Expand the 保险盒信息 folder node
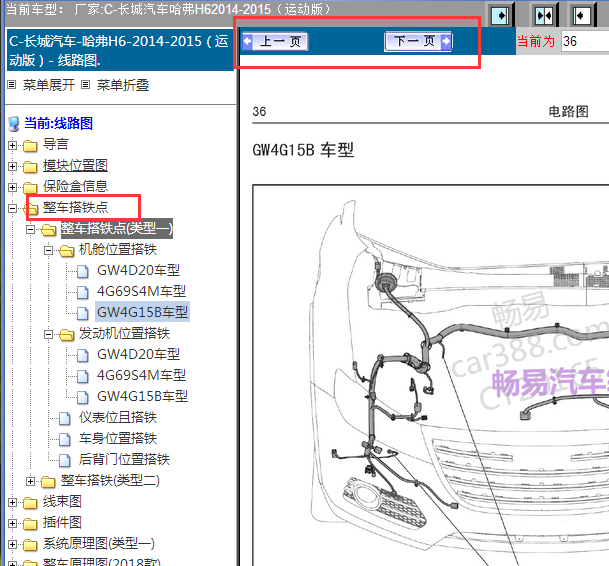The width and height of the screenshot is (609, 566). coord(12,187)
